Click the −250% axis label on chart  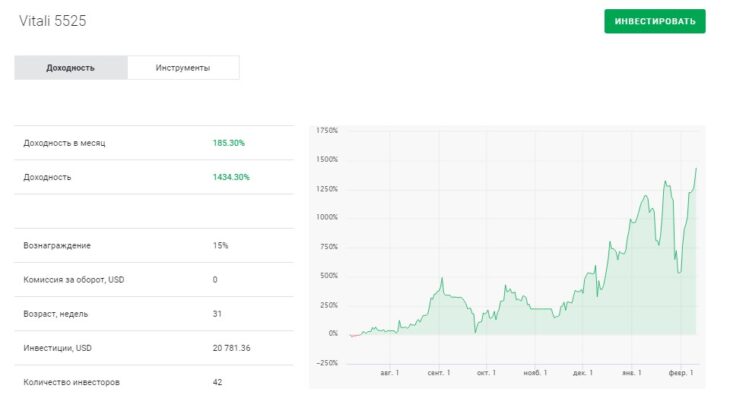[327, 363]
